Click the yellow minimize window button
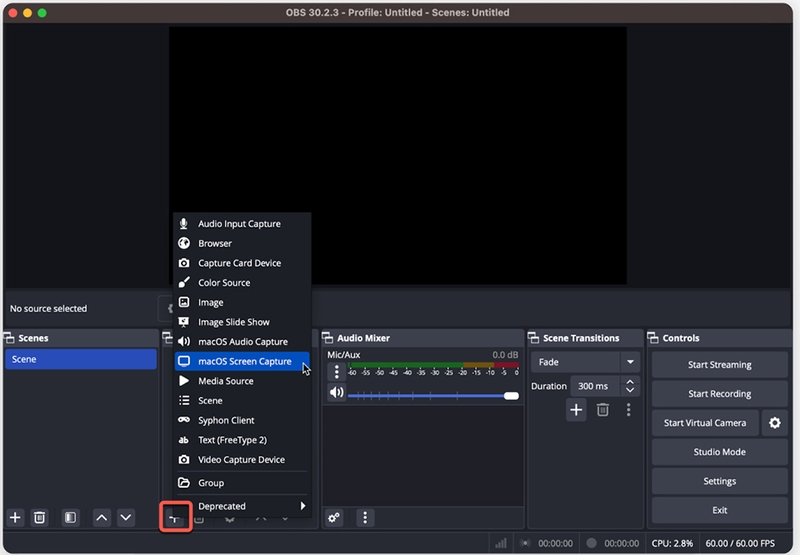The width and height of the screenshot is (800, 555). [x=28, y=13]
